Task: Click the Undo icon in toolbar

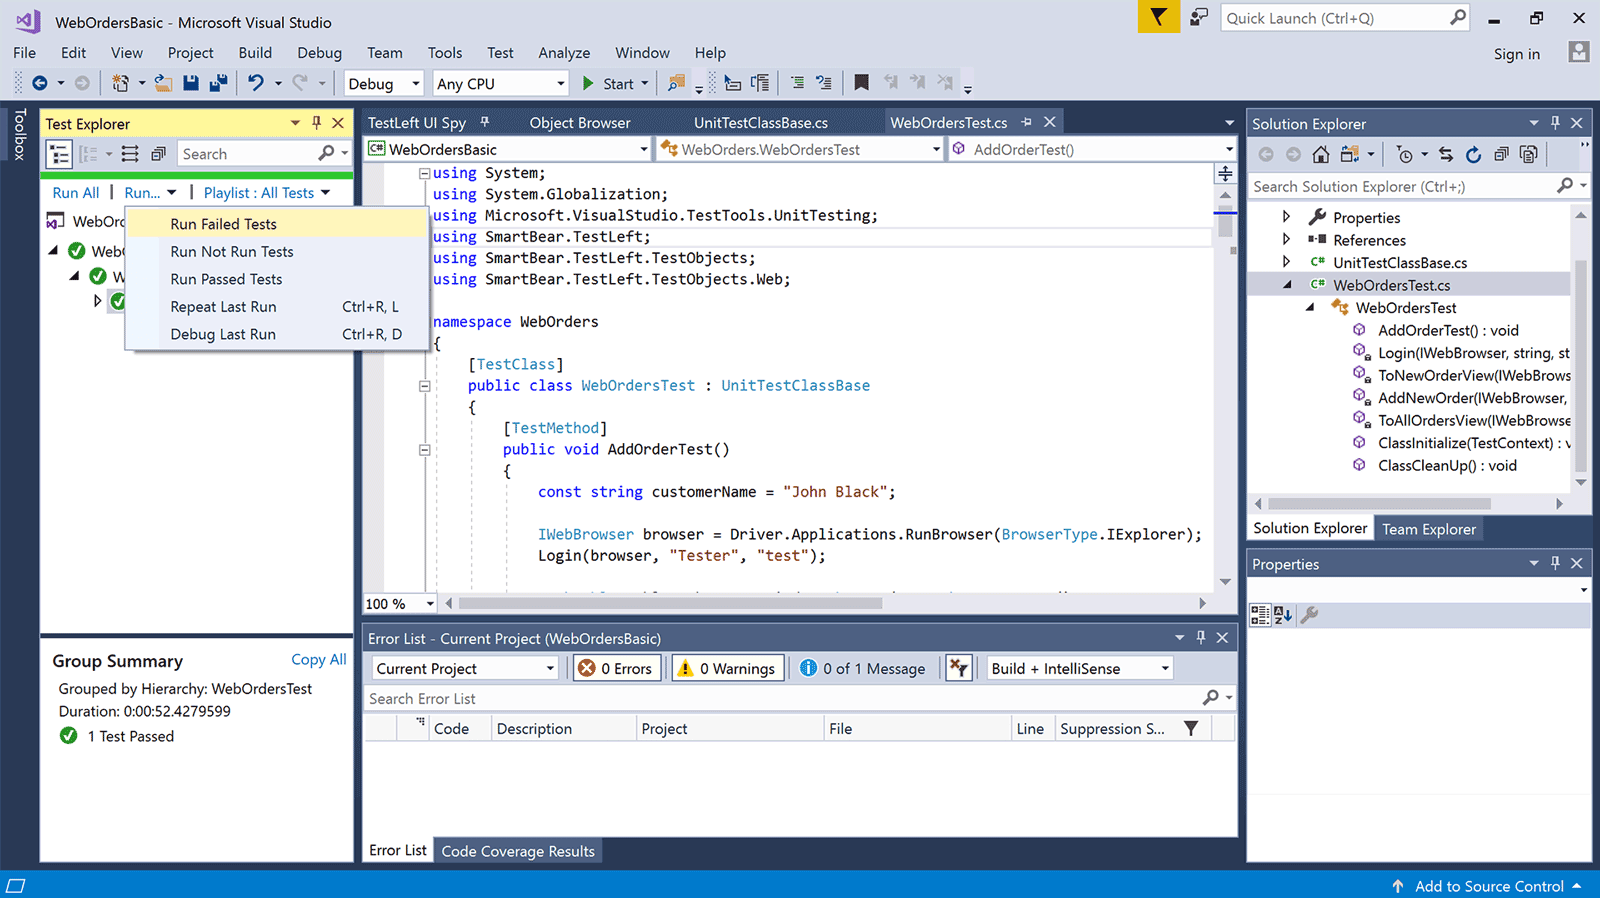Action: 256,83
